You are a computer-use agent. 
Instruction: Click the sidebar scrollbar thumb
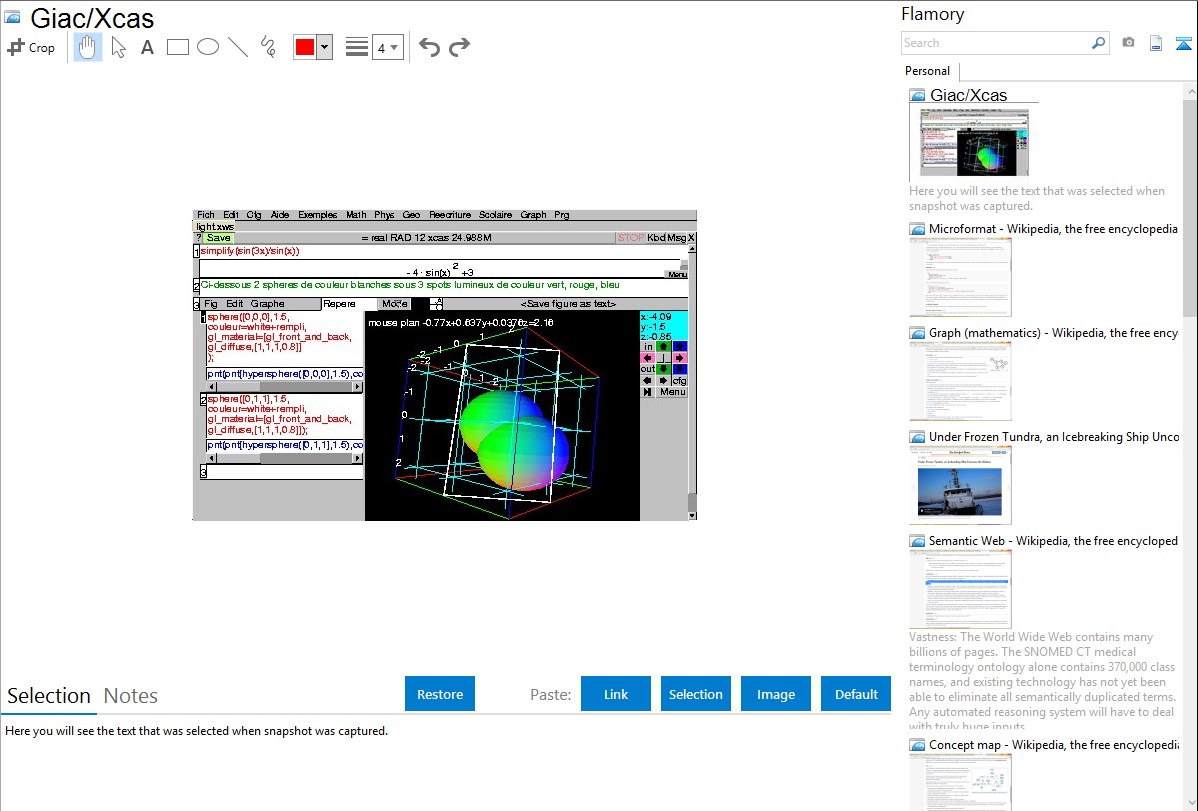(1191, 206)
